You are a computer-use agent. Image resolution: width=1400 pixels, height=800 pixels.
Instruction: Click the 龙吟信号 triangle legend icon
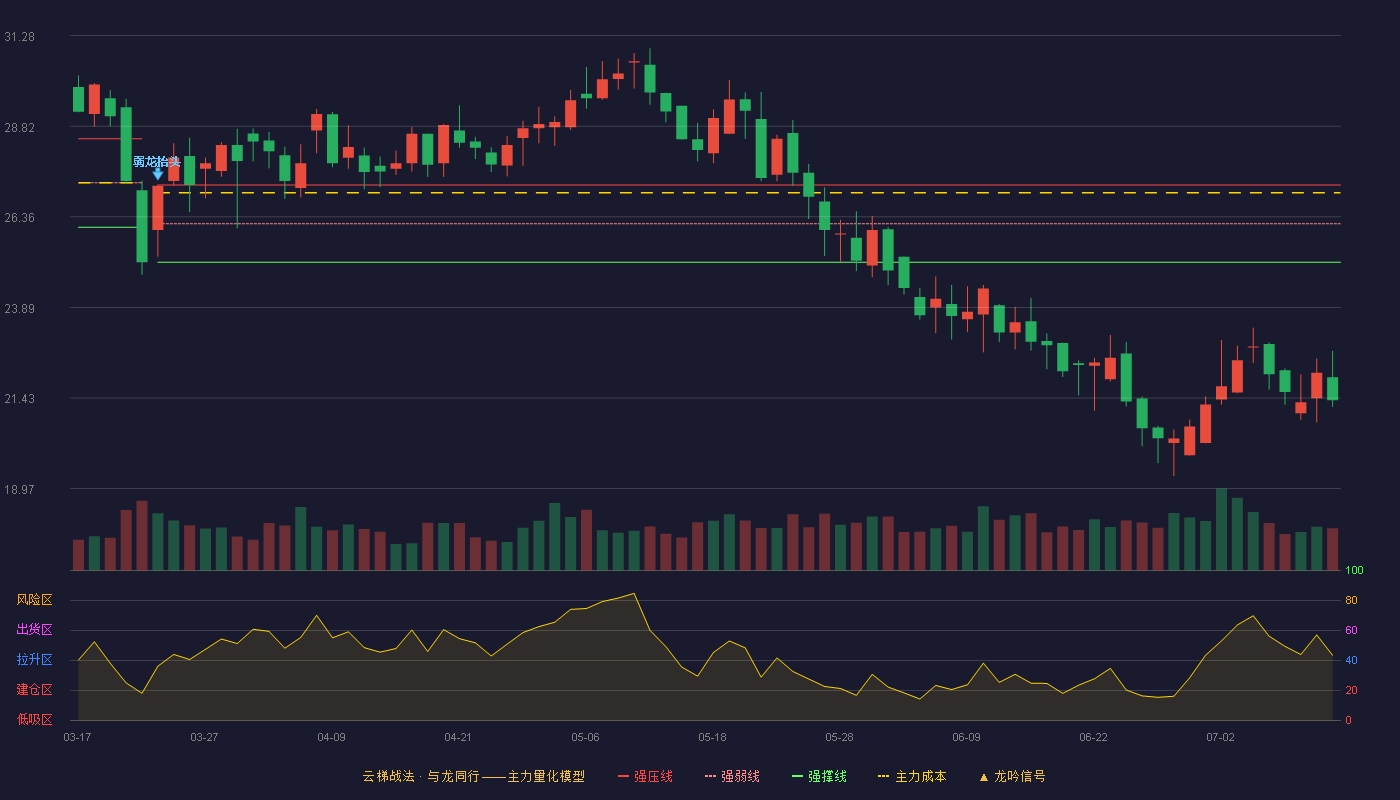(x=983, y=776)
